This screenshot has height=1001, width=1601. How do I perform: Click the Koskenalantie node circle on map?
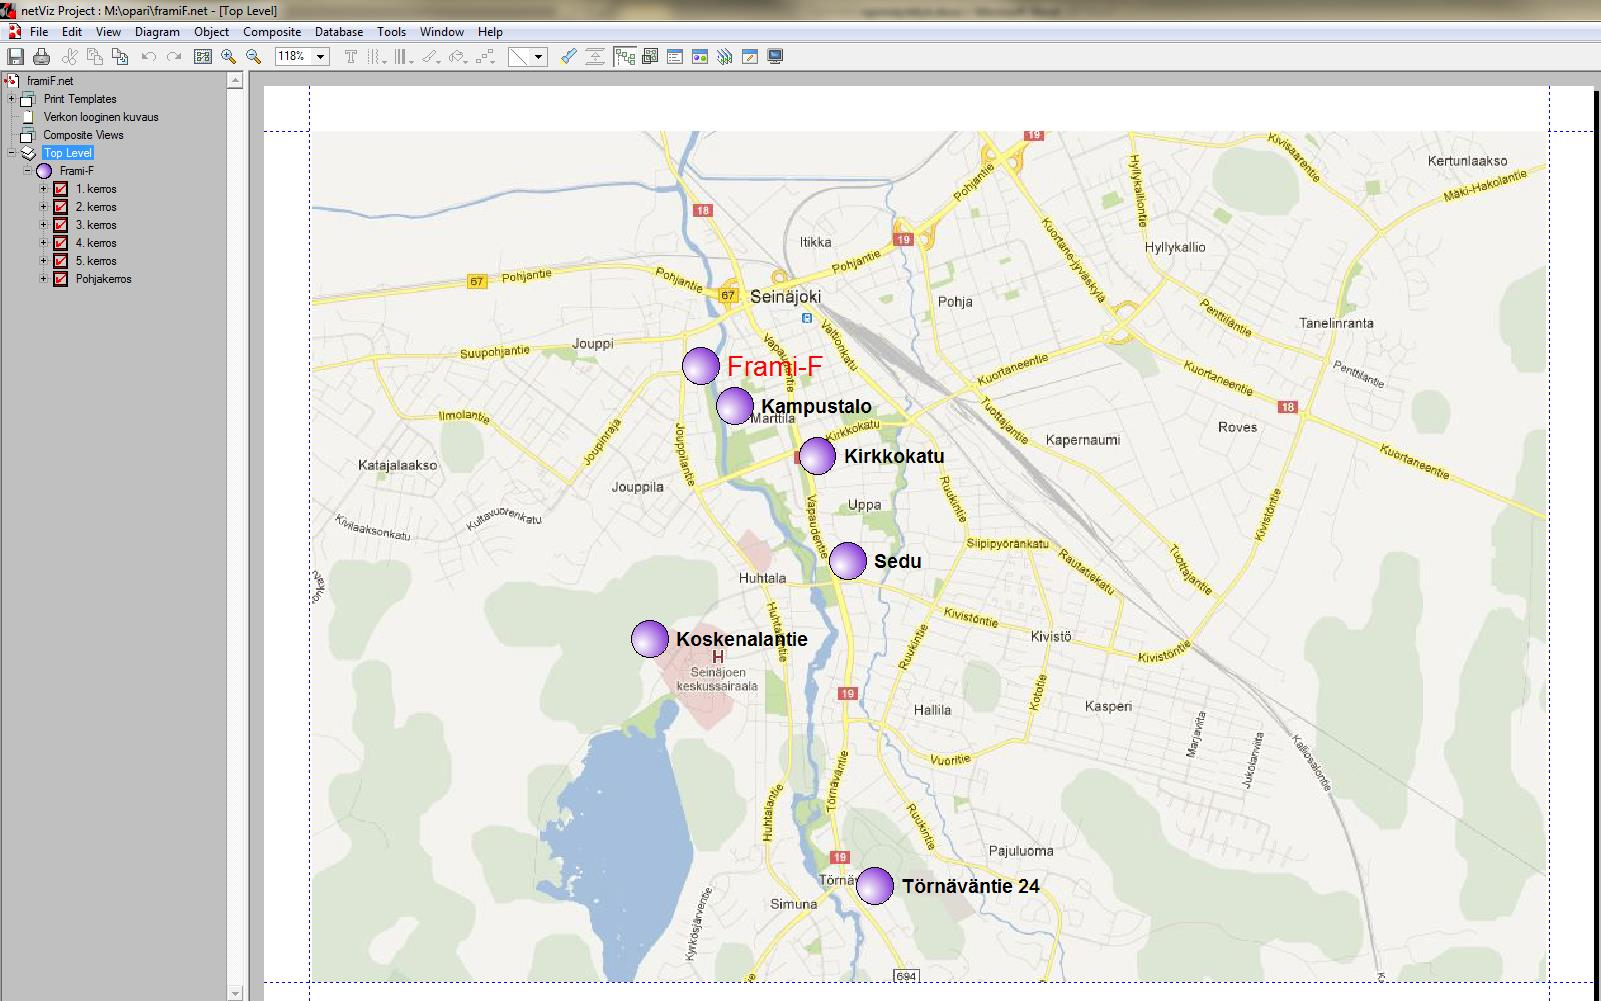point(650,639)
